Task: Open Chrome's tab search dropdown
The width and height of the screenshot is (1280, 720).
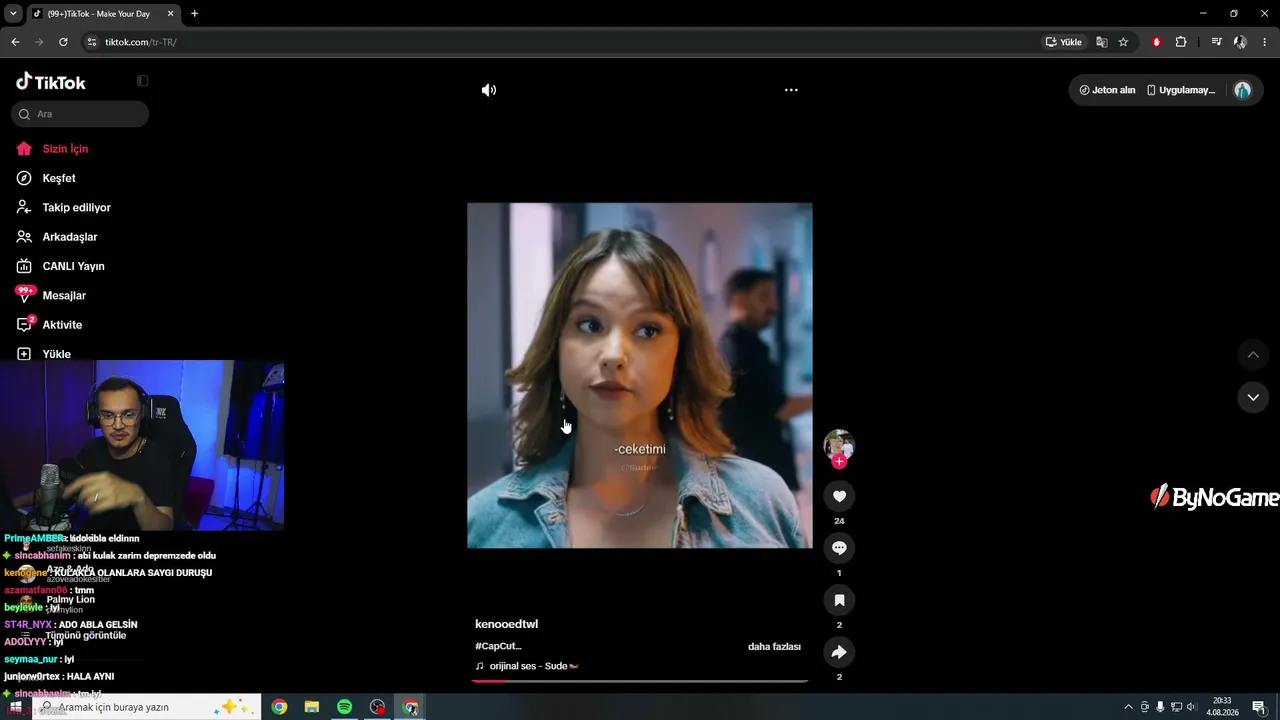Action: [x=13, y=14]
